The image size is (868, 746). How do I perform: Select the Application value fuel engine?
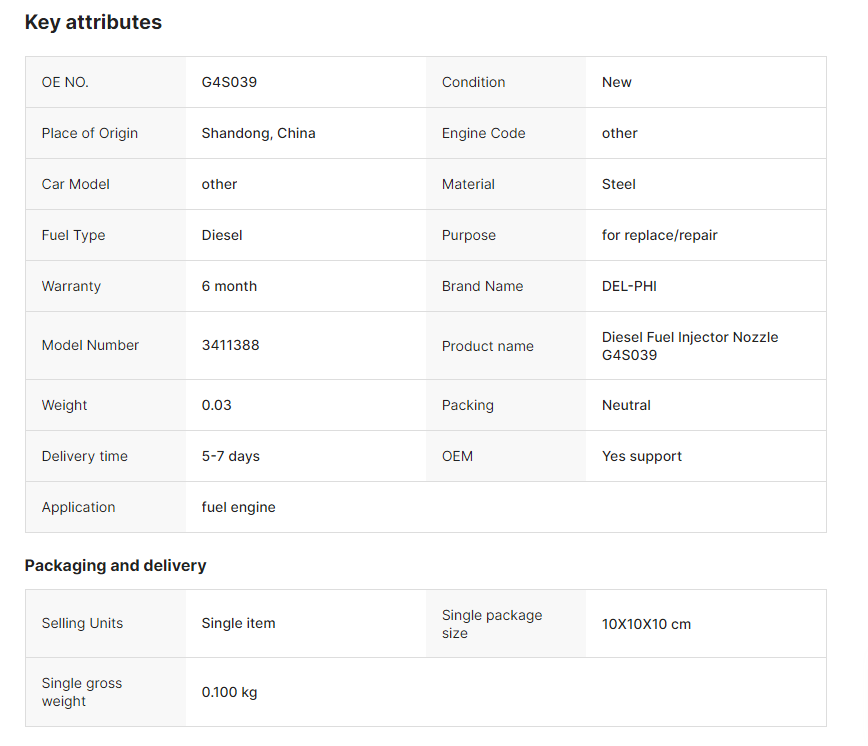[238, 507]
